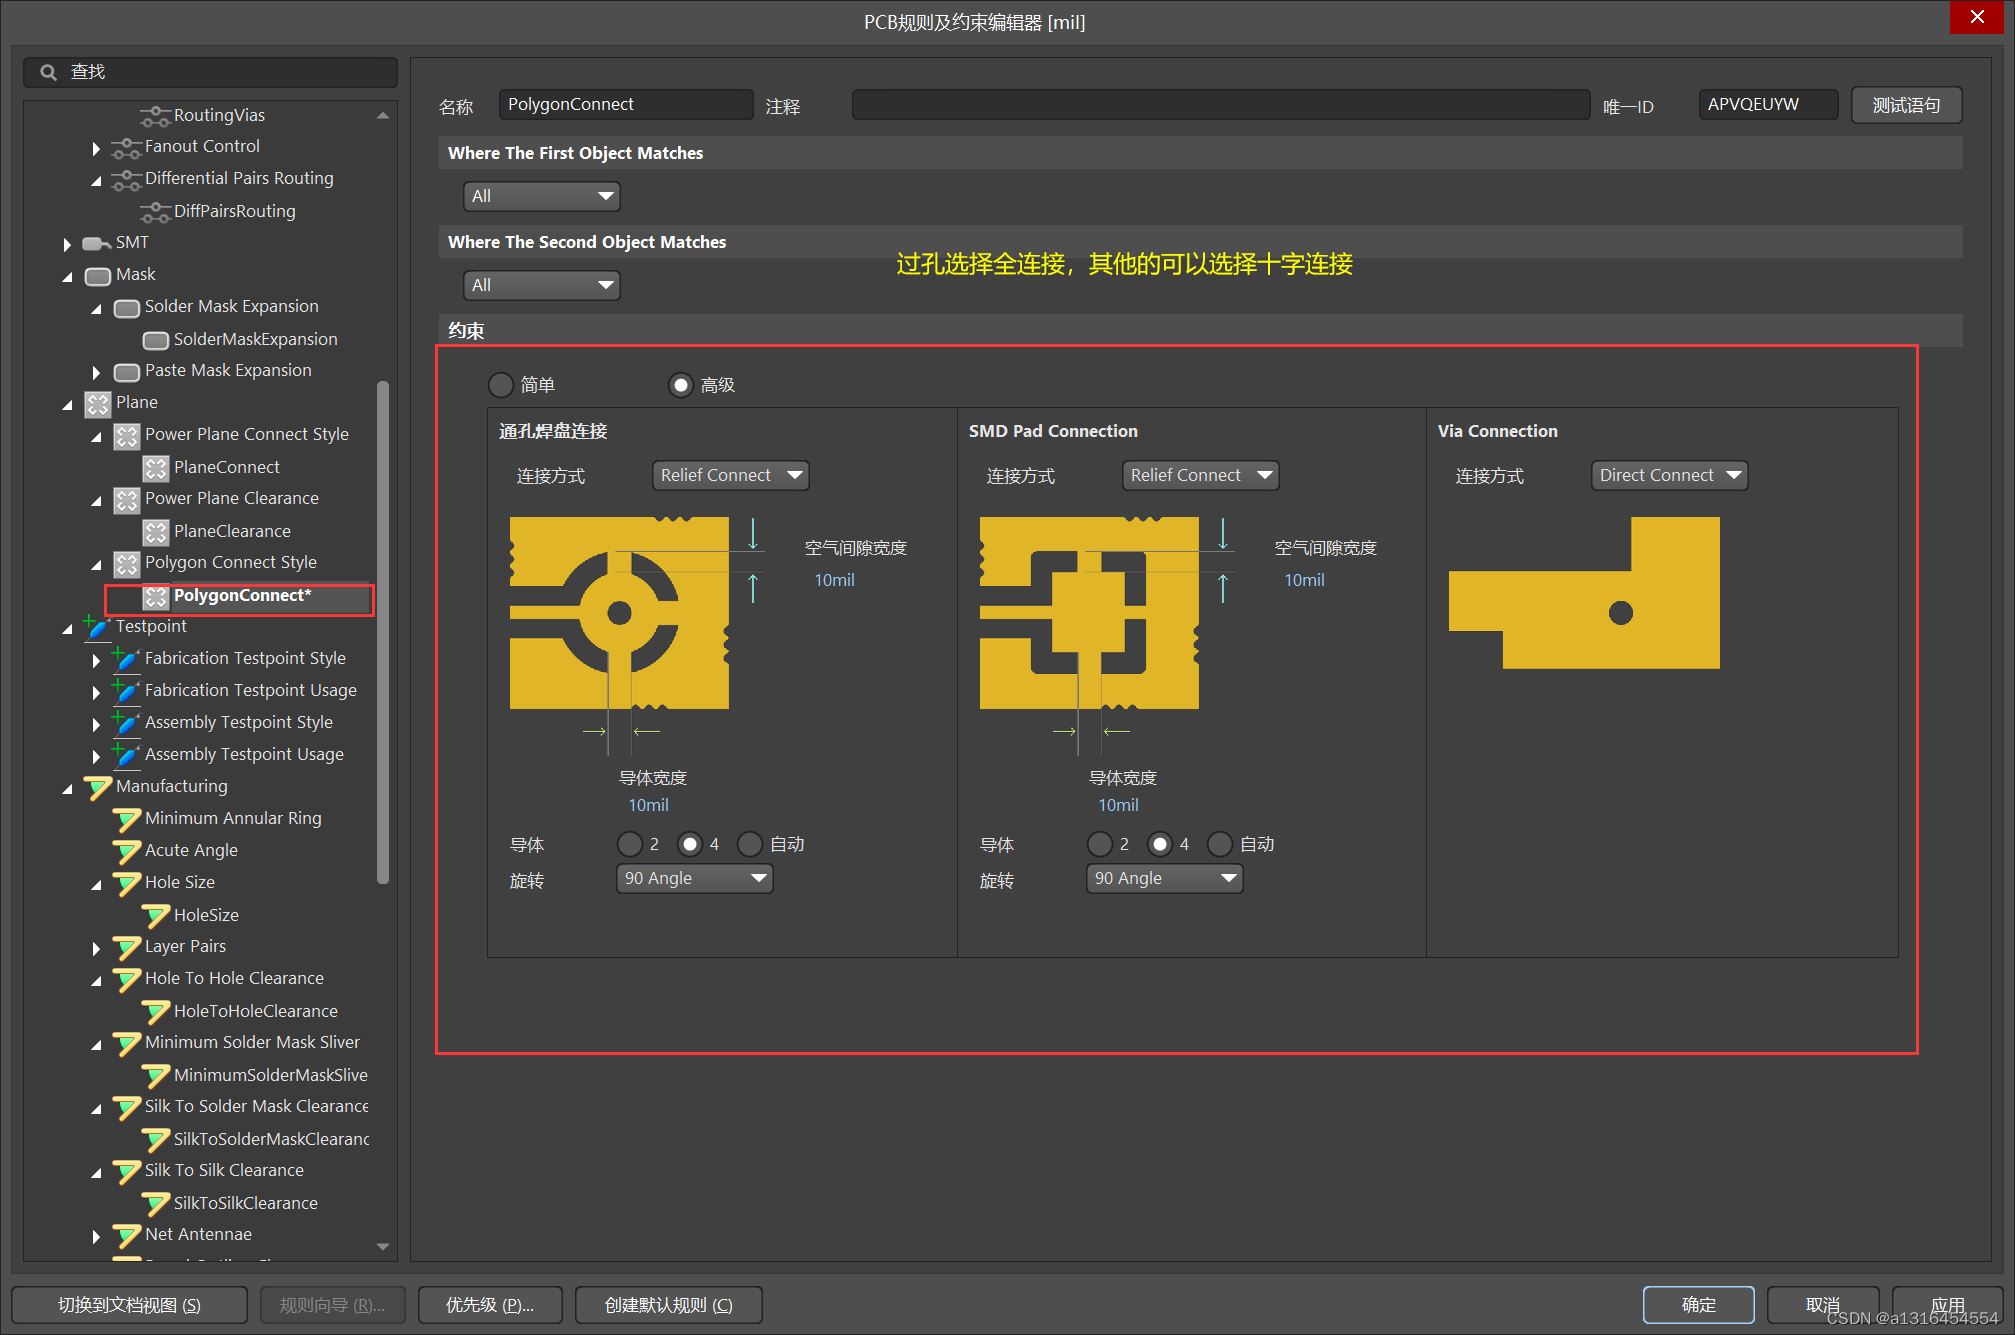Click the Fanout Control routing icon
2015x1335 pixels.
(x=126, y=148)
